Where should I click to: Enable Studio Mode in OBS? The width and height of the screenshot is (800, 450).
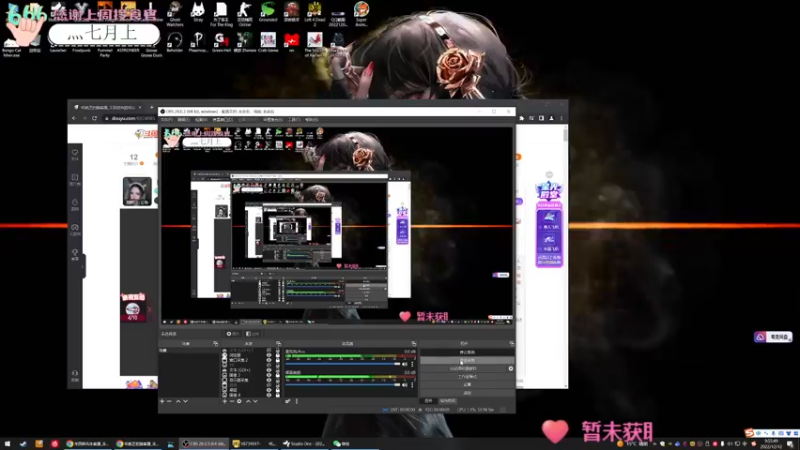467,377
